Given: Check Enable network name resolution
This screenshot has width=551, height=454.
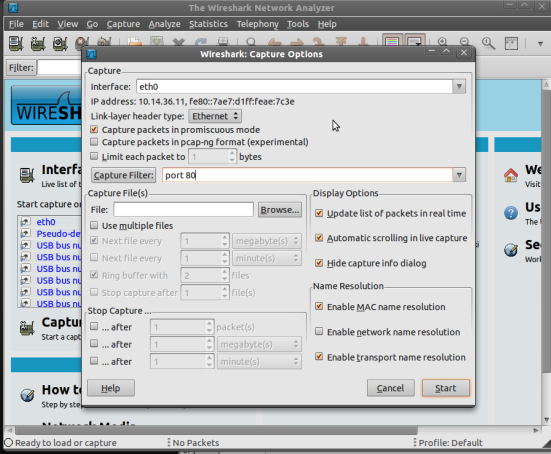Looking at the screenshot, I should 319,331.
